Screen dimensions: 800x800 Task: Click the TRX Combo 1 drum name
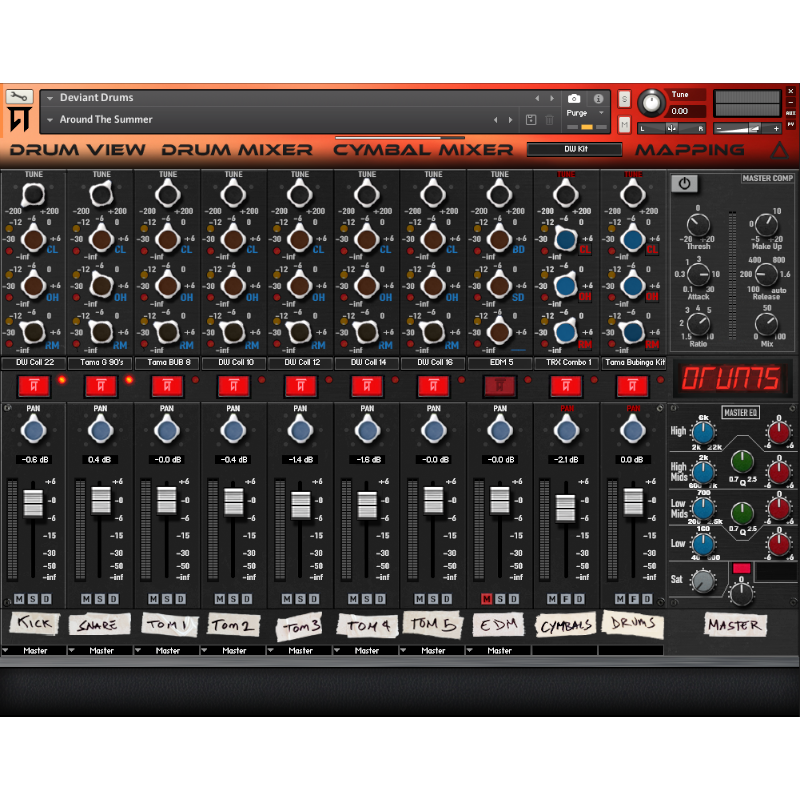point(565,363)
